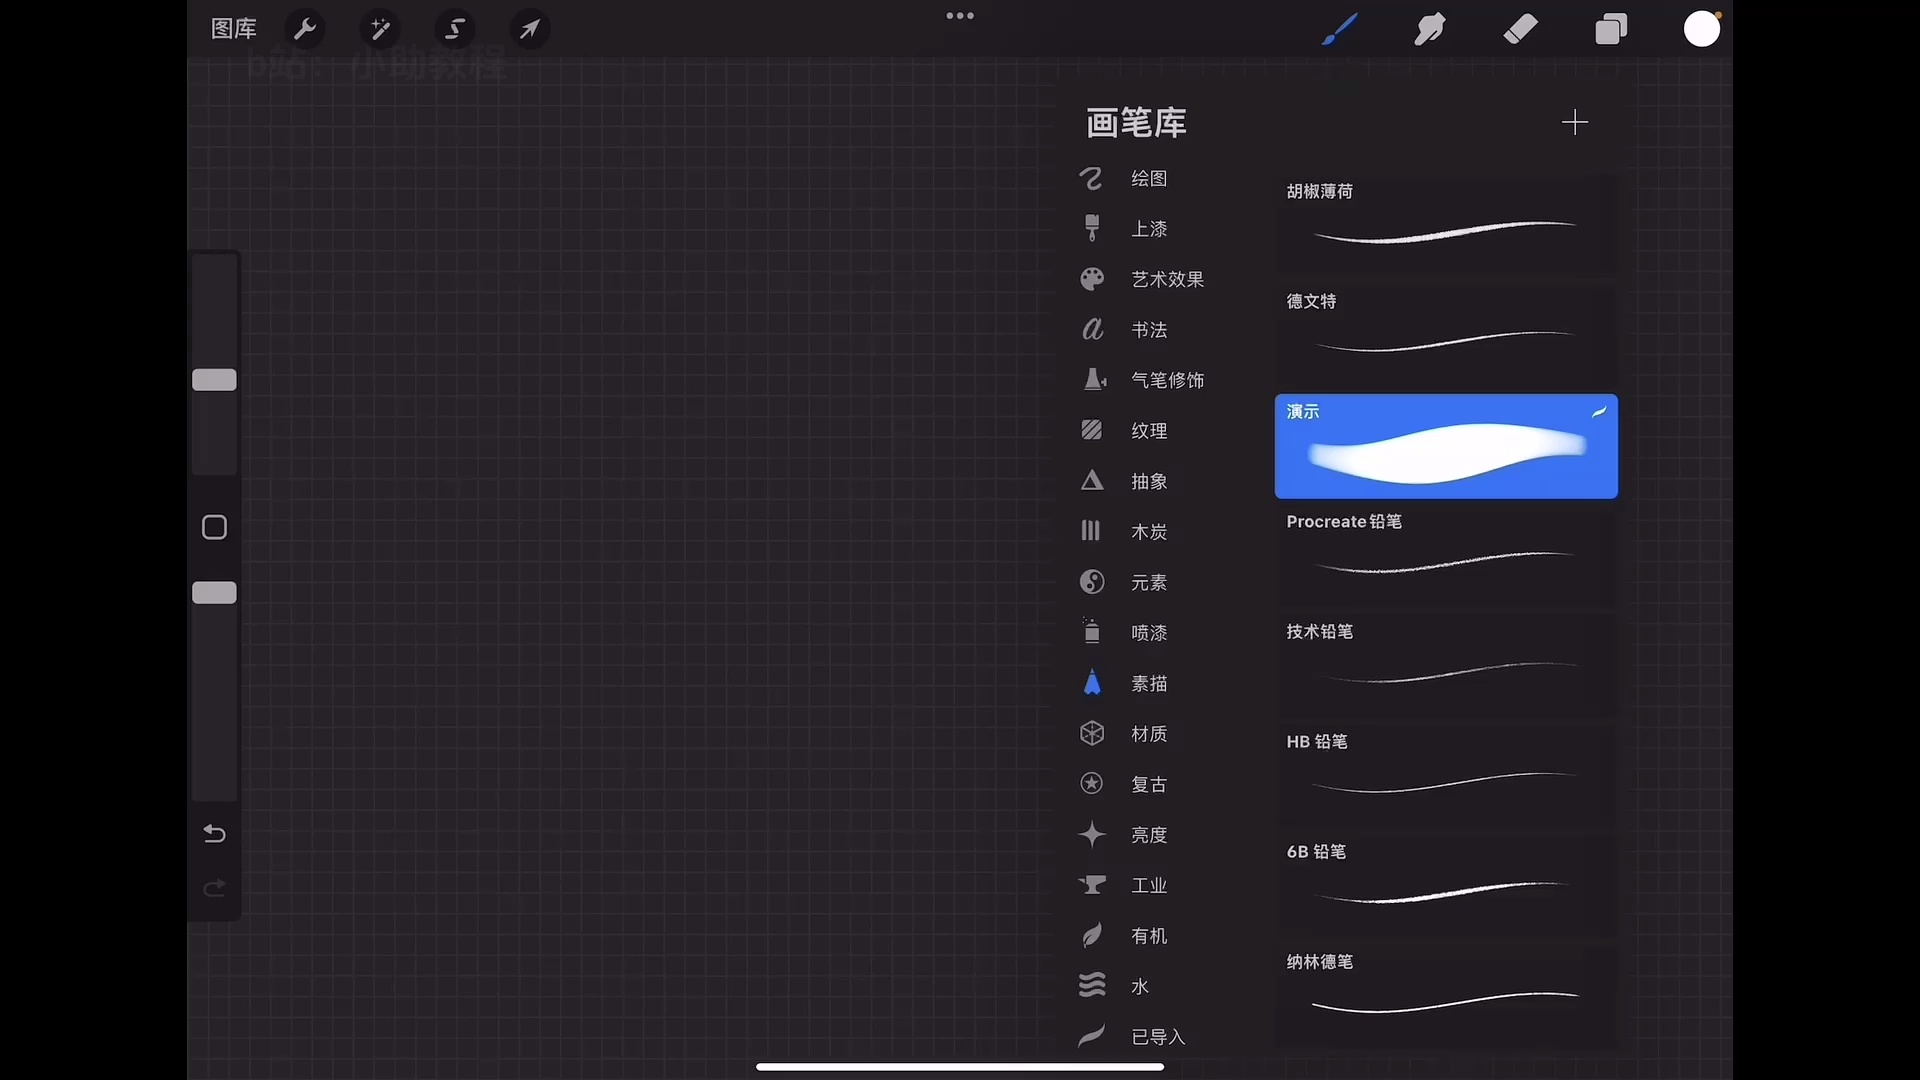Activate the Transform arrow tool
This screenshot has width=1920, height=1080.
(x=531, y=29)
